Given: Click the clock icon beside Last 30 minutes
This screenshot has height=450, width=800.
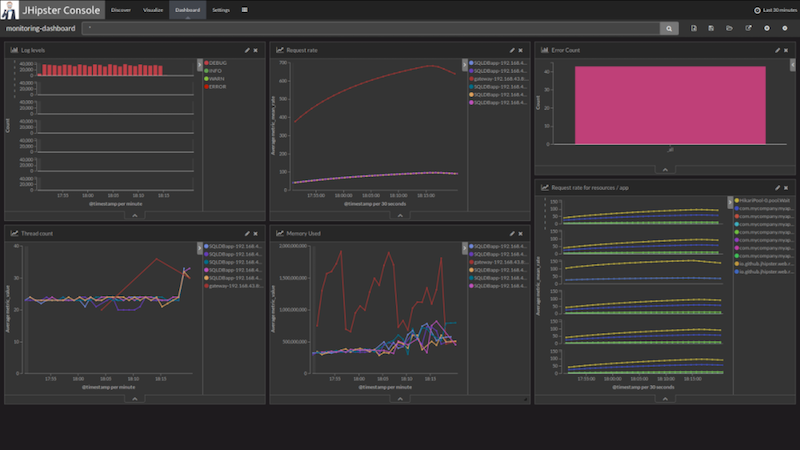Looking at the screenshot, I should coord(755,9).
